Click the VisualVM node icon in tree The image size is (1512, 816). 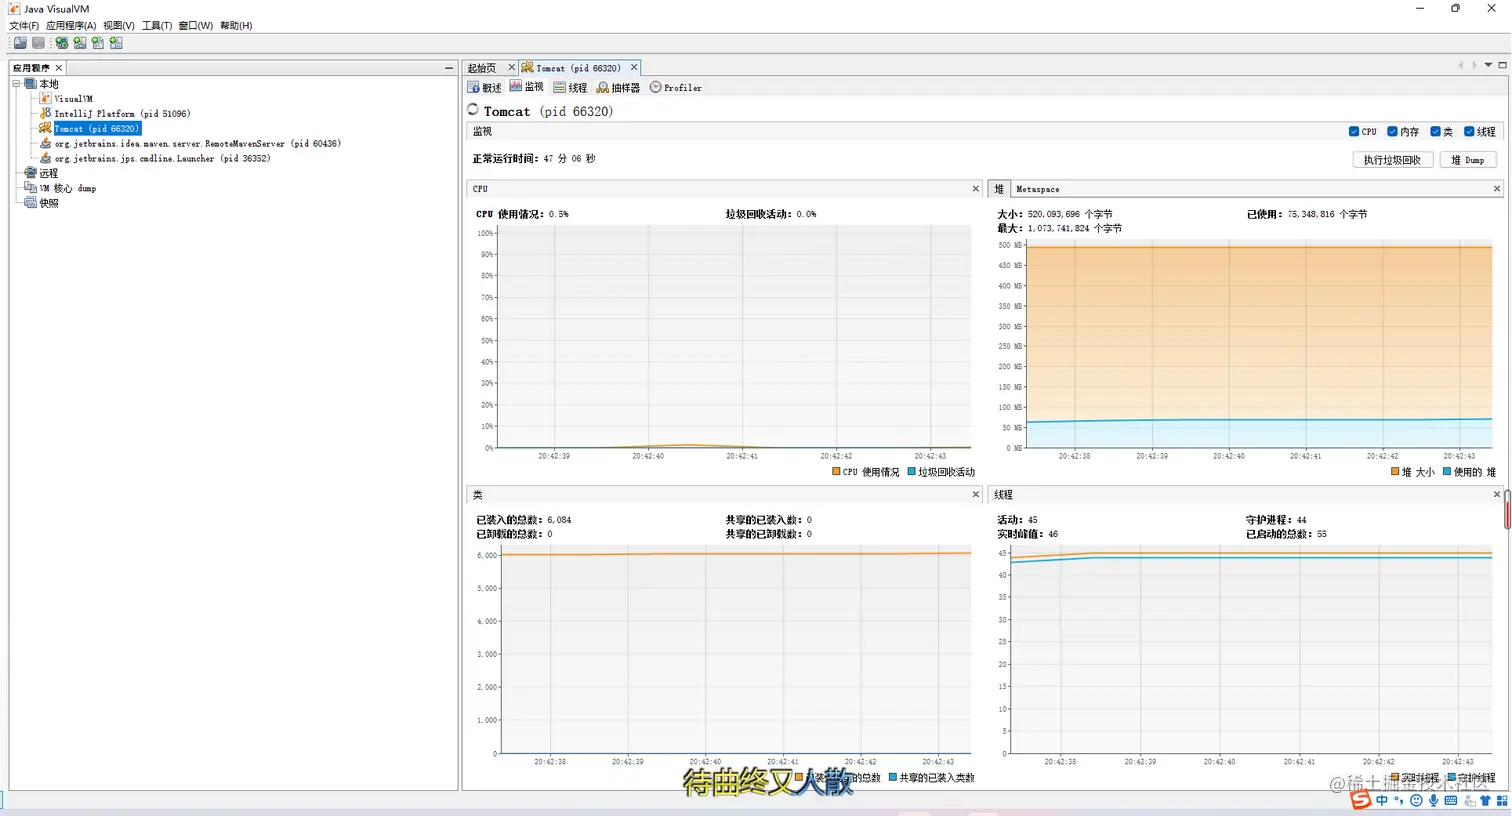pos(45,99)
